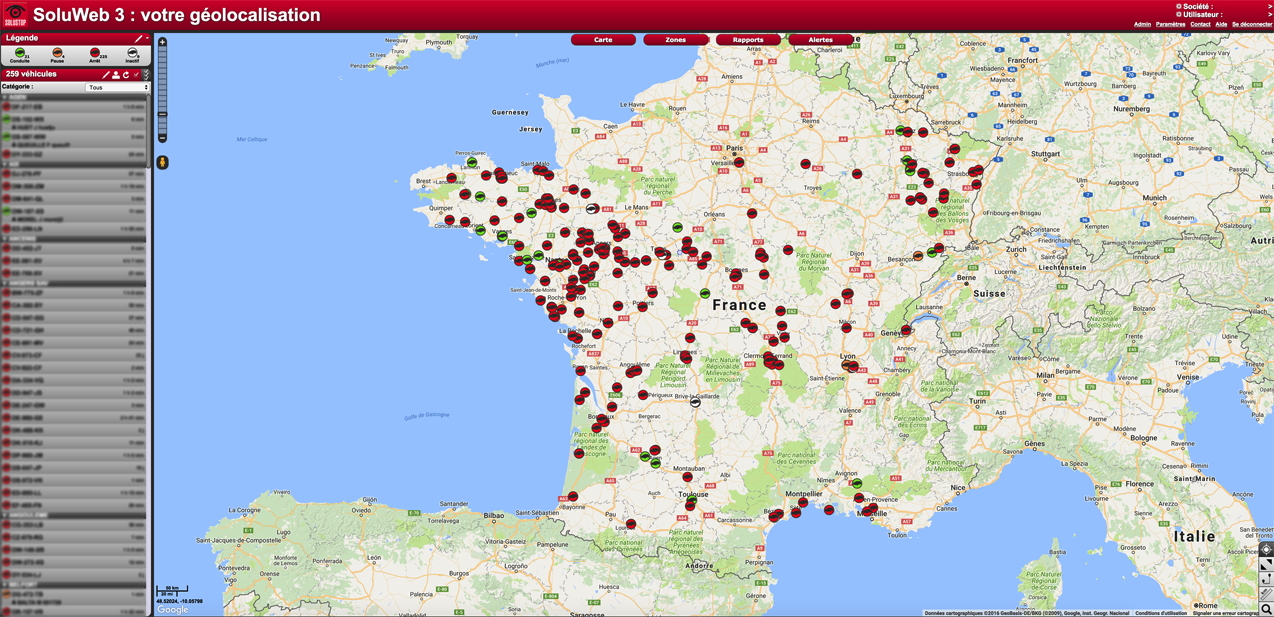Click the Street View pegman icon
Viewport: 1274px width, 617px height.
click(163, 162)
